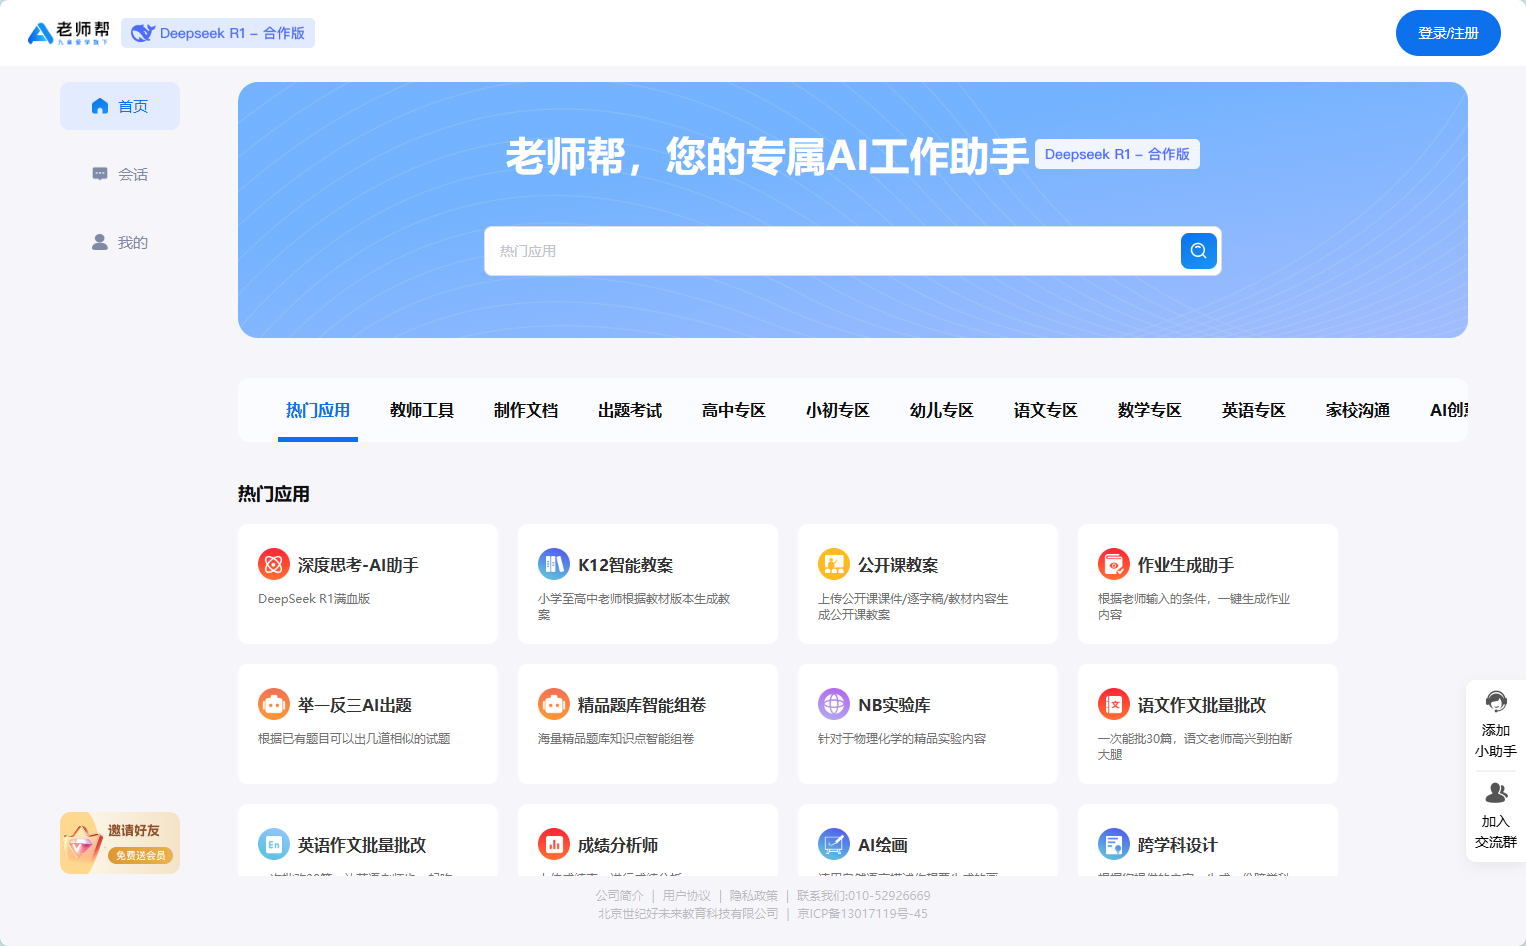The width and height of the screenshot is (1526, 946).
Task: Open the 公开课教案 card title
Action: 898,565
